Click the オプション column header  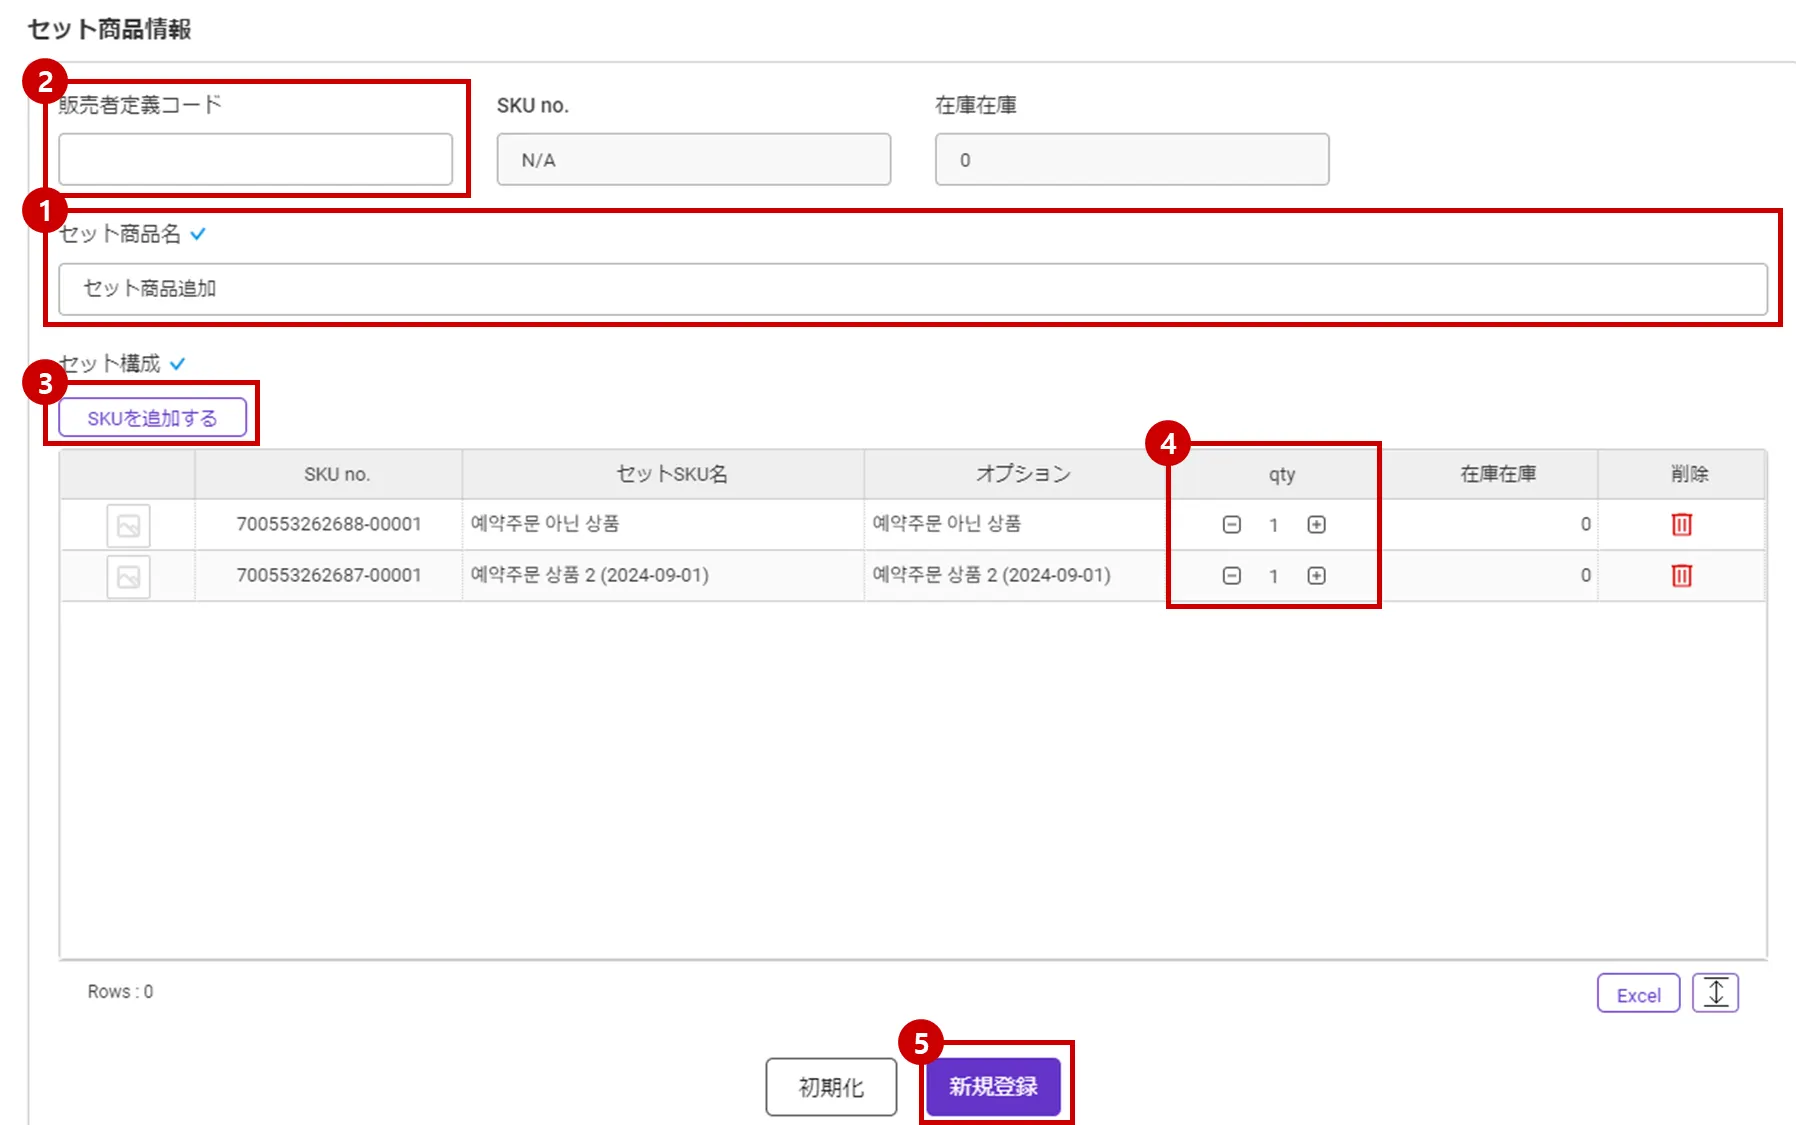1016,474
